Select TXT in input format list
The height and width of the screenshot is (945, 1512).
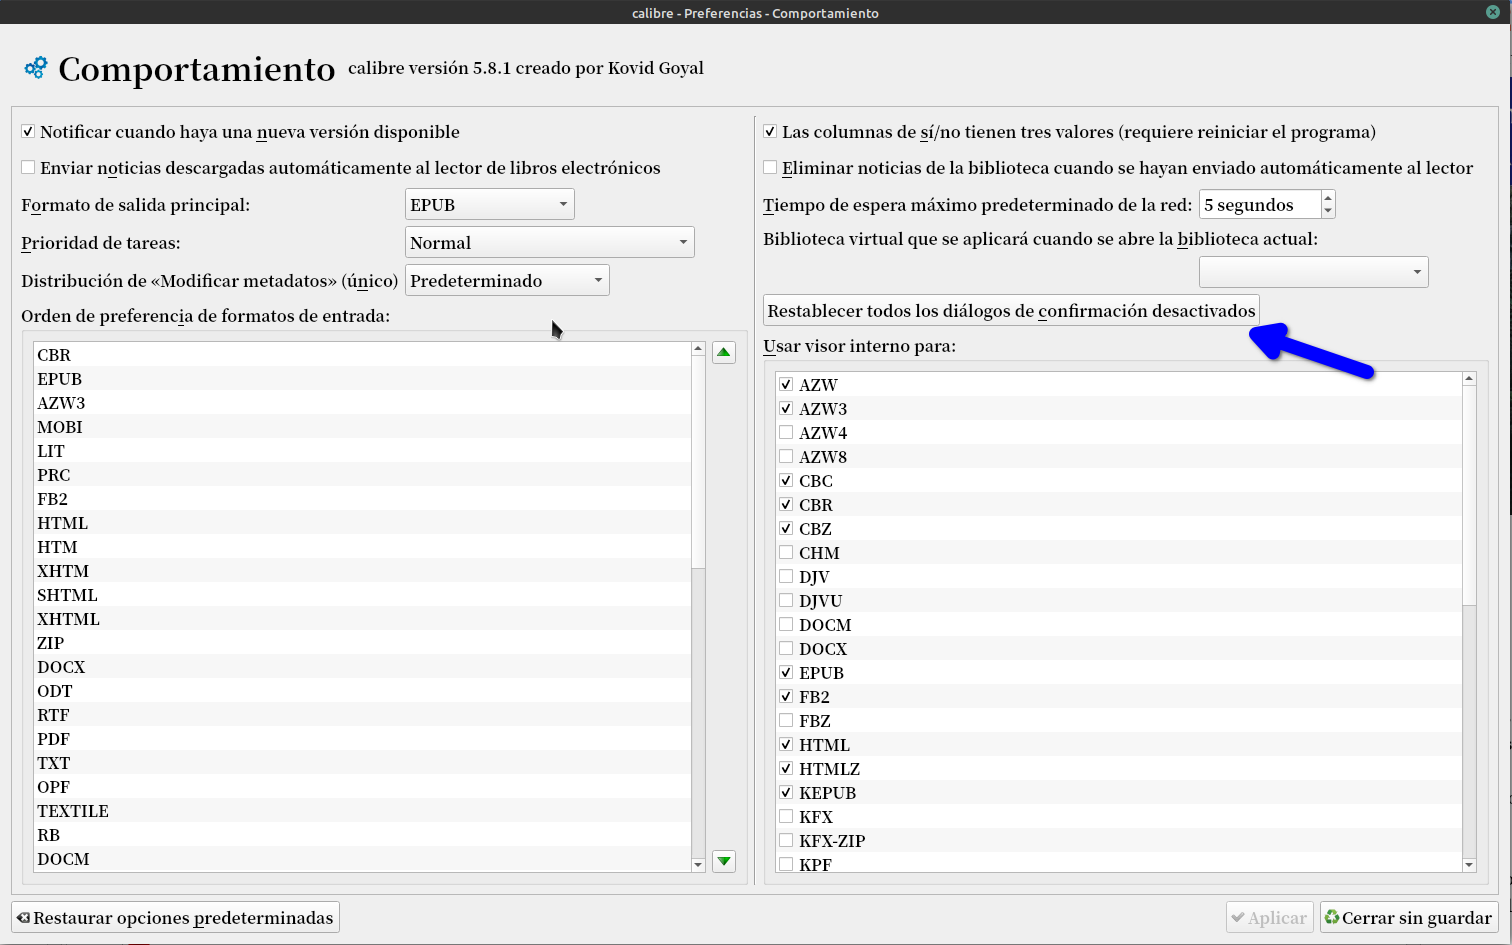362,763
